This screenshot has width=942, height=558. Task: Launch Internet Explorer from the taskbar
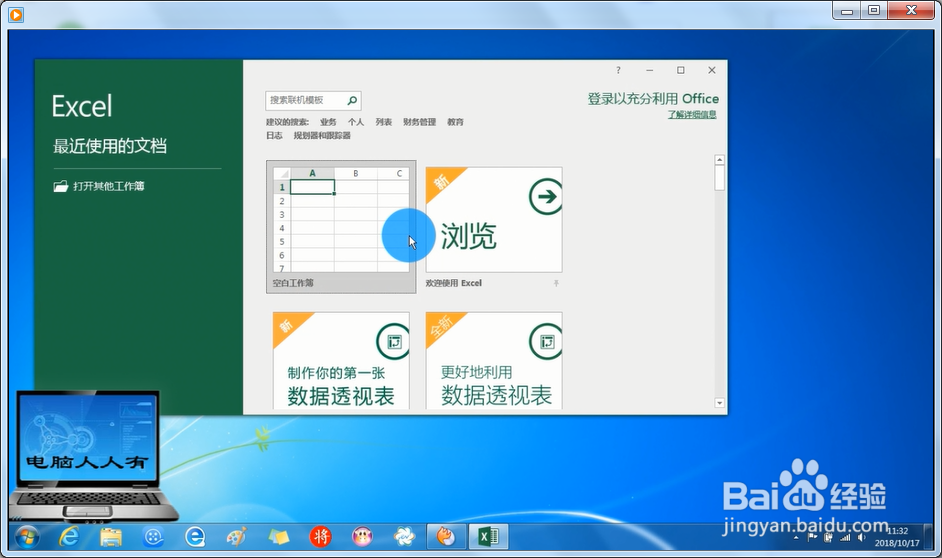(69, 536)
